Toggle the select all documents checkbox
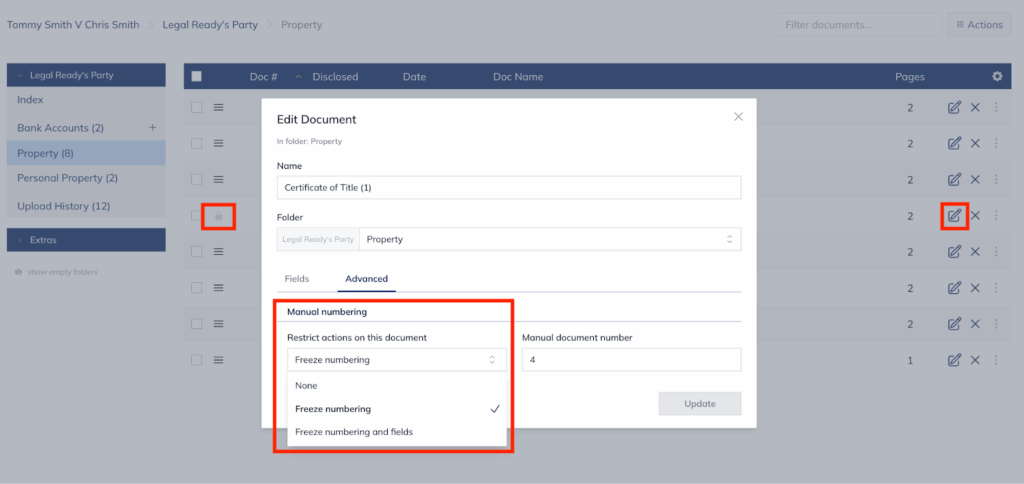 [x=197, y=76]
